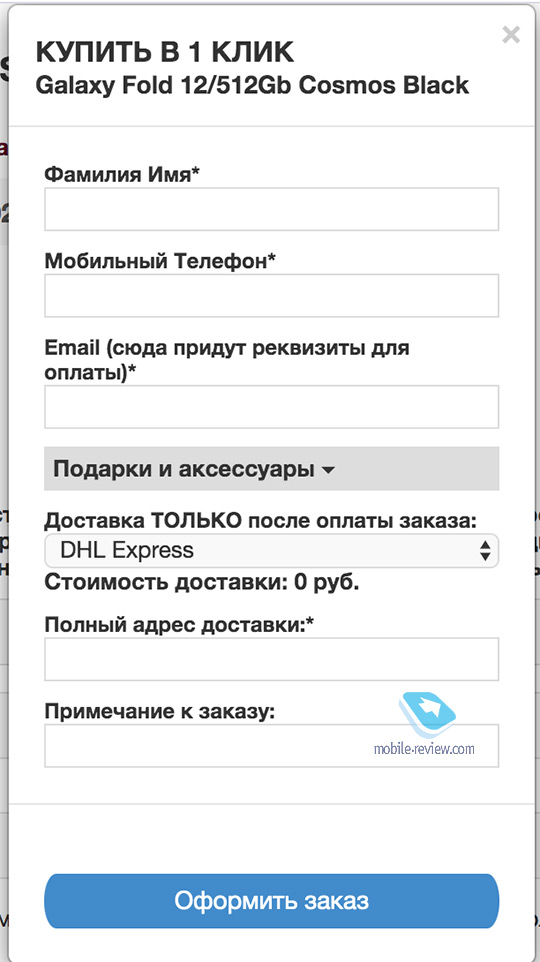Viewport: 540px width, 962px height.
Task: Click the mobile-review.com arrow logo icon
Action: (426, 715)
